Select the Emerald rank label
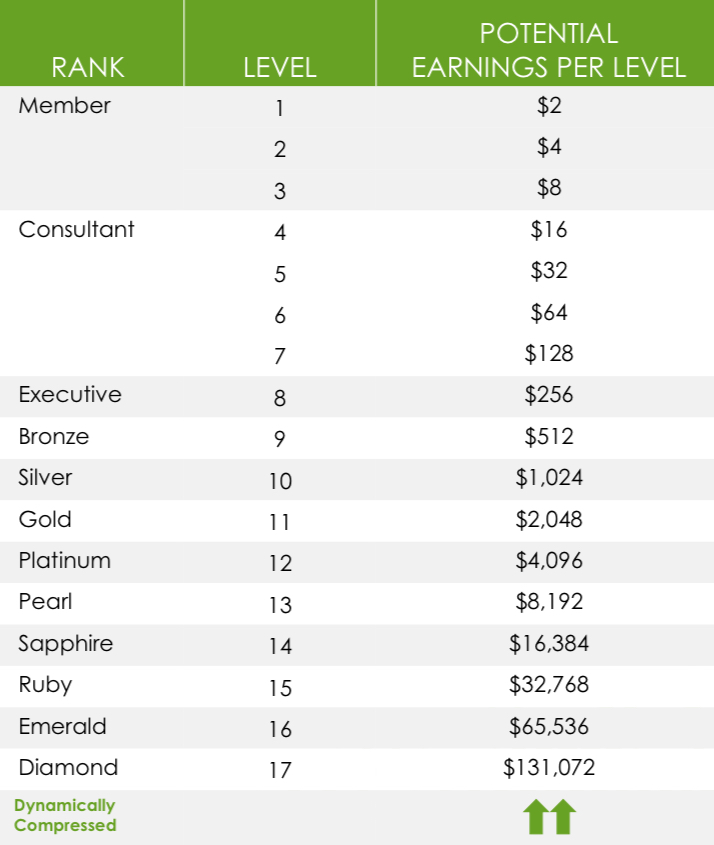The height and width of the screenshot is (845, 714). [63, 726]
